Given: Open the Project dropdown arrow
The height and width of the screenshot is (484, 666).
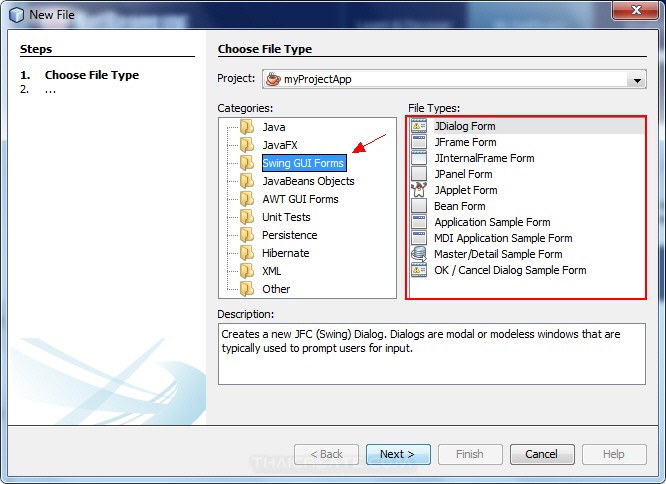Looking at the screenshot, I should [637, 80].
